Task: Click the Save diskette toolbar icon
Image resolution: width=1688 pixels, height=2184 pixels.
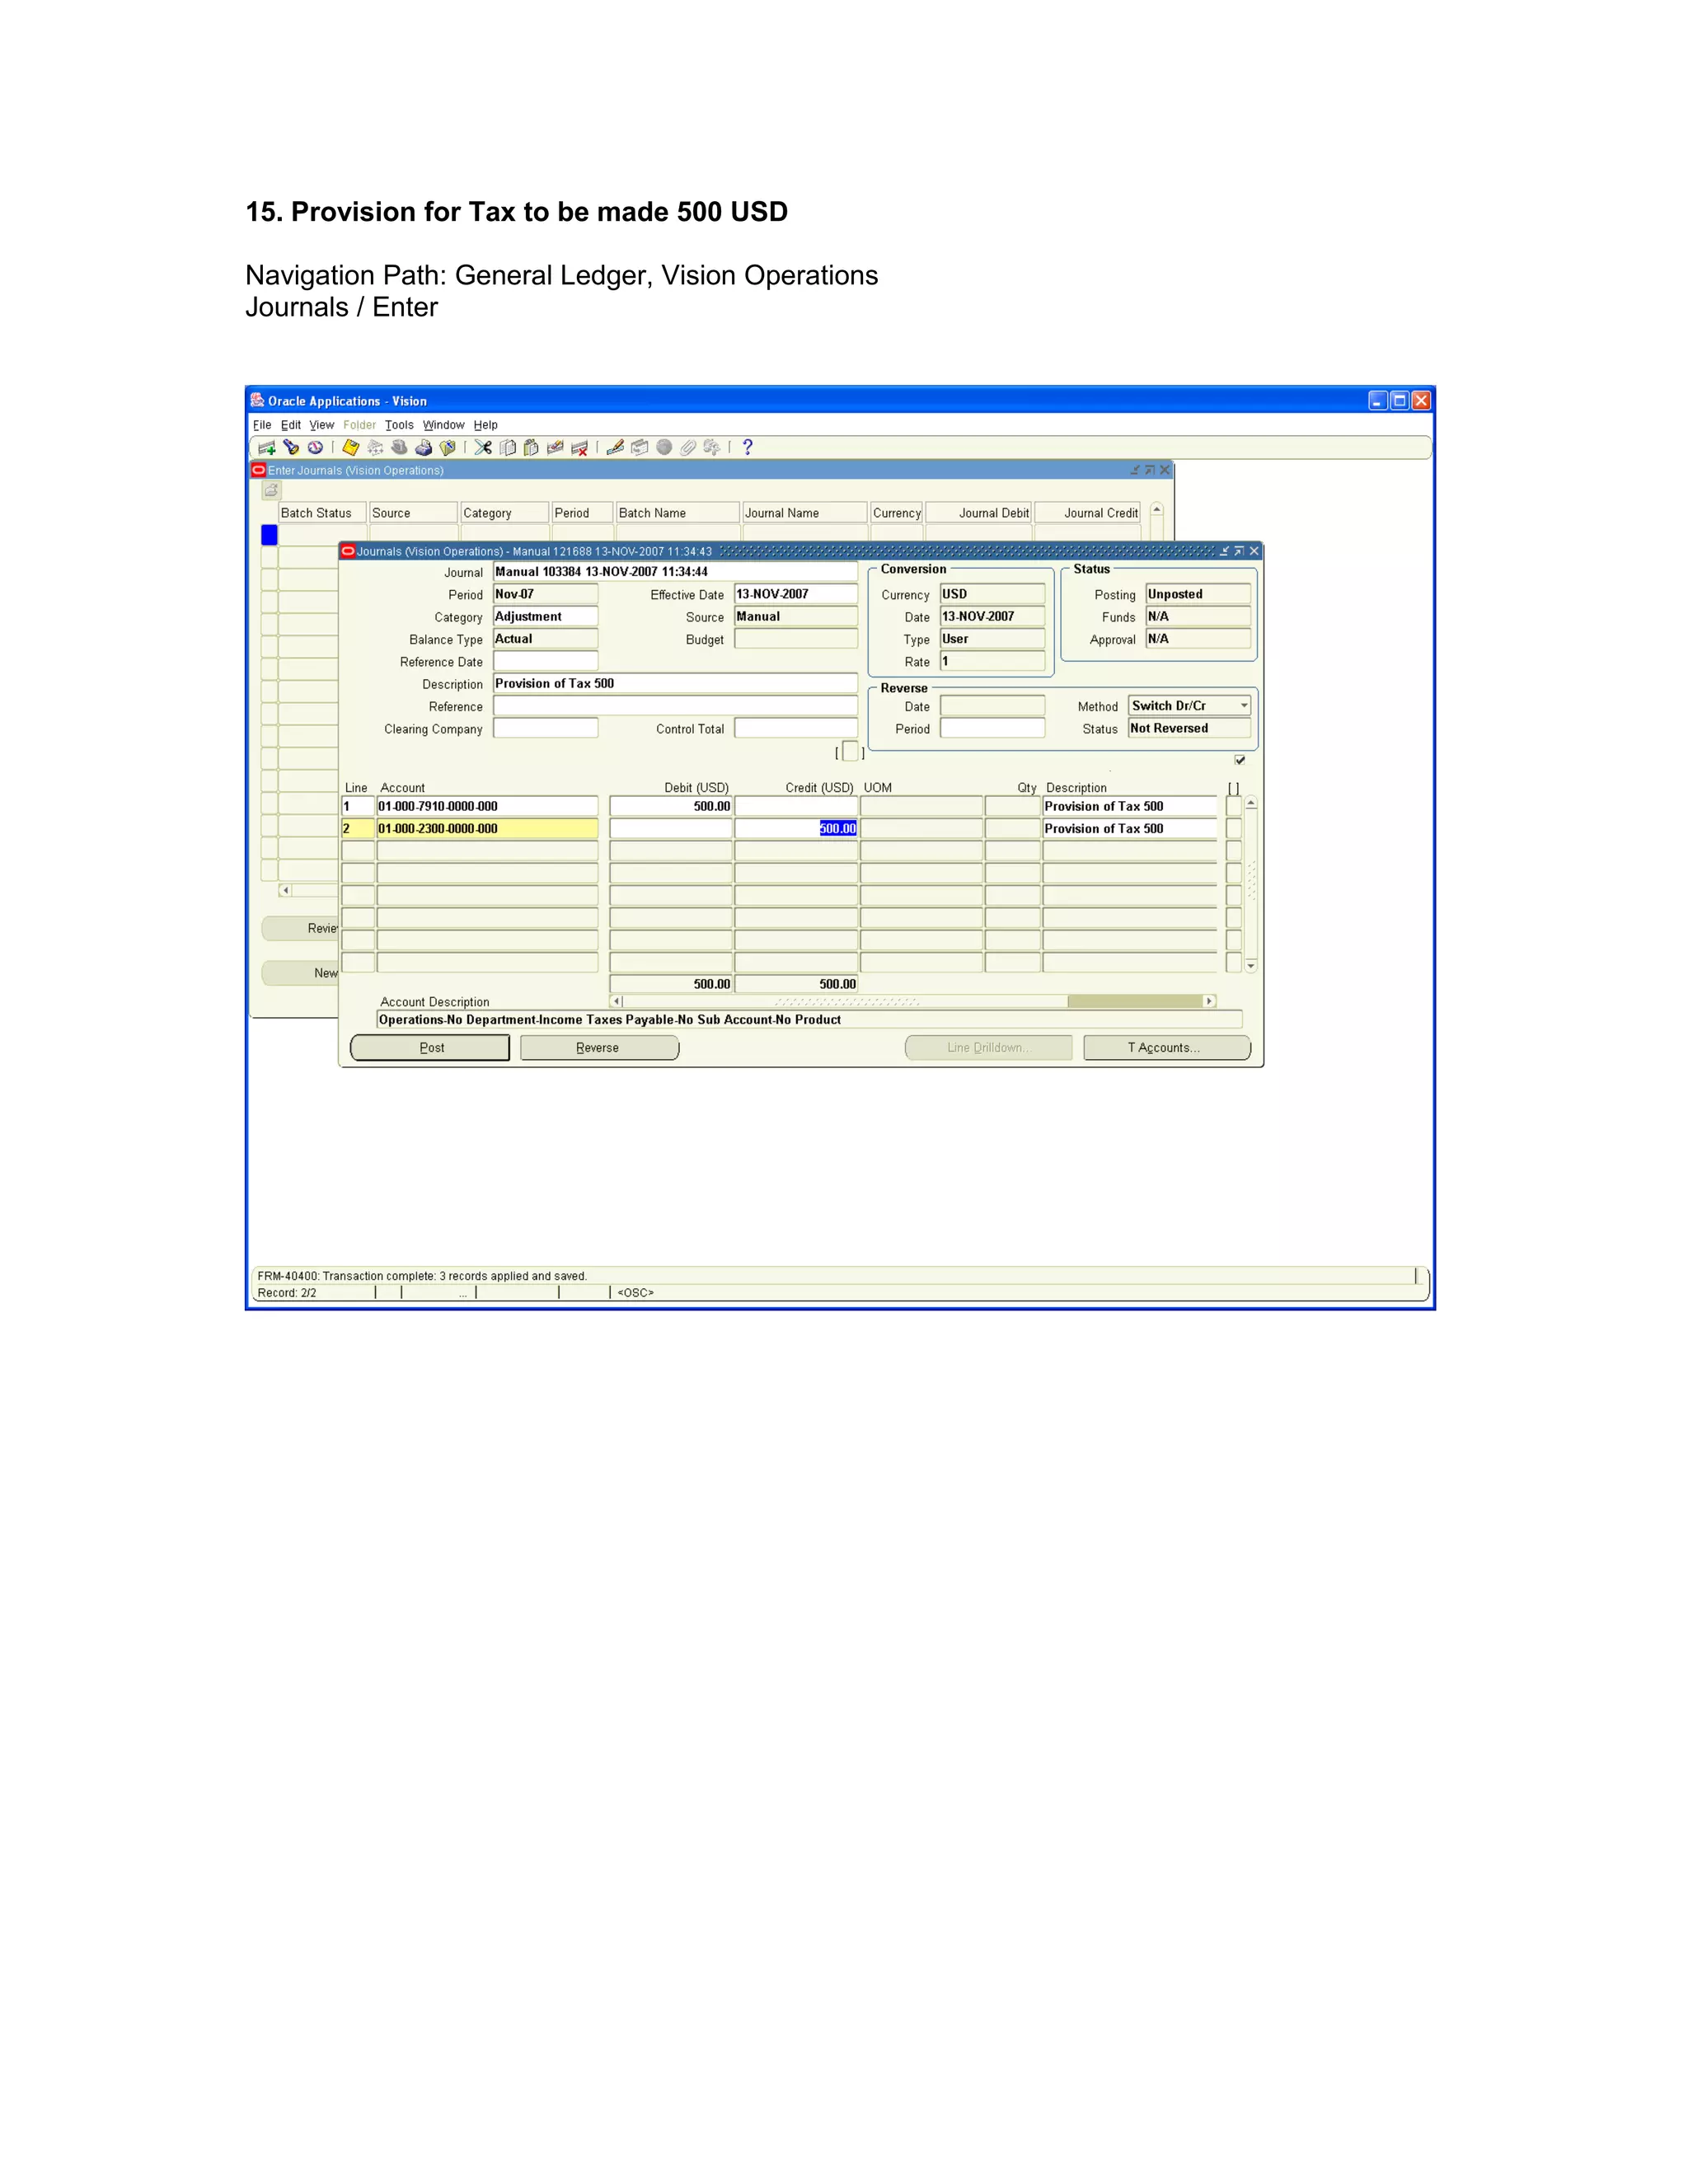Action: click(351, 448)
